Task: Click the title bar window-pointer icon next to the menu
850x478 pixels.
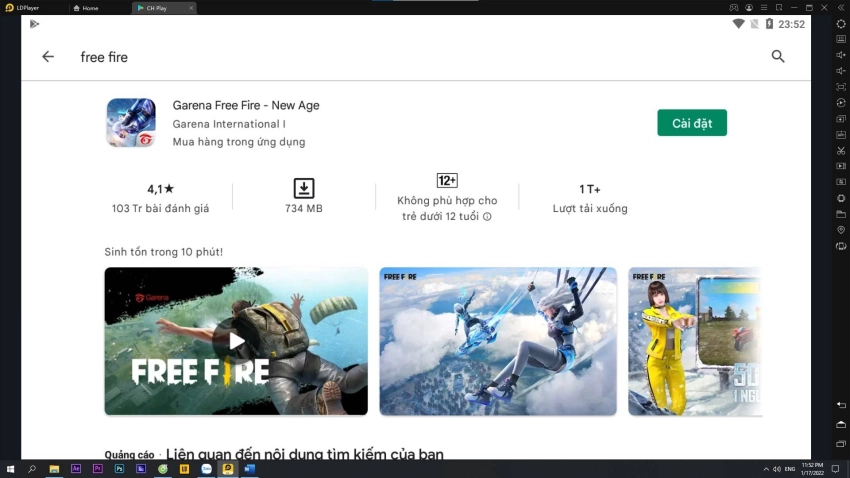Action: (779, 8)
